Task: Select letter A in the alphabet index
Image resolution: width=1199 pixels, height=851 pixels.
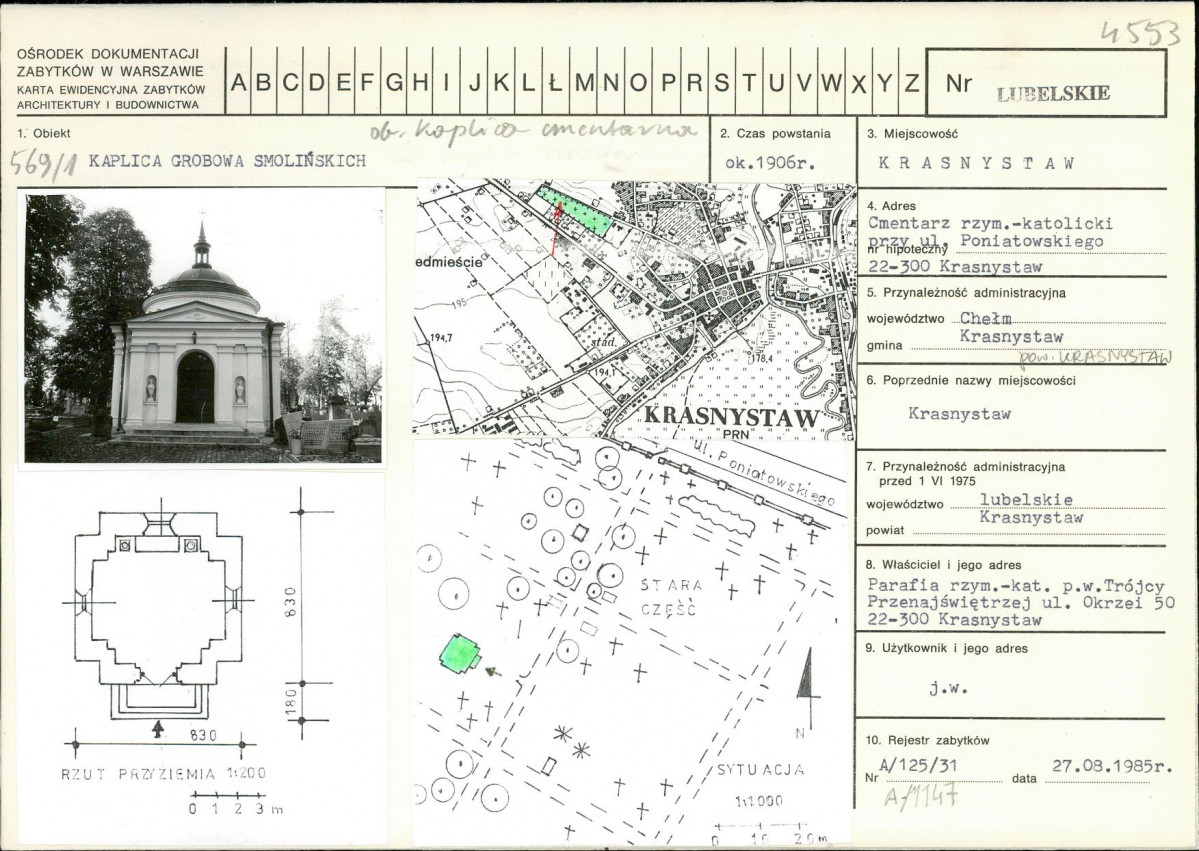Action: tap(239, 82)
